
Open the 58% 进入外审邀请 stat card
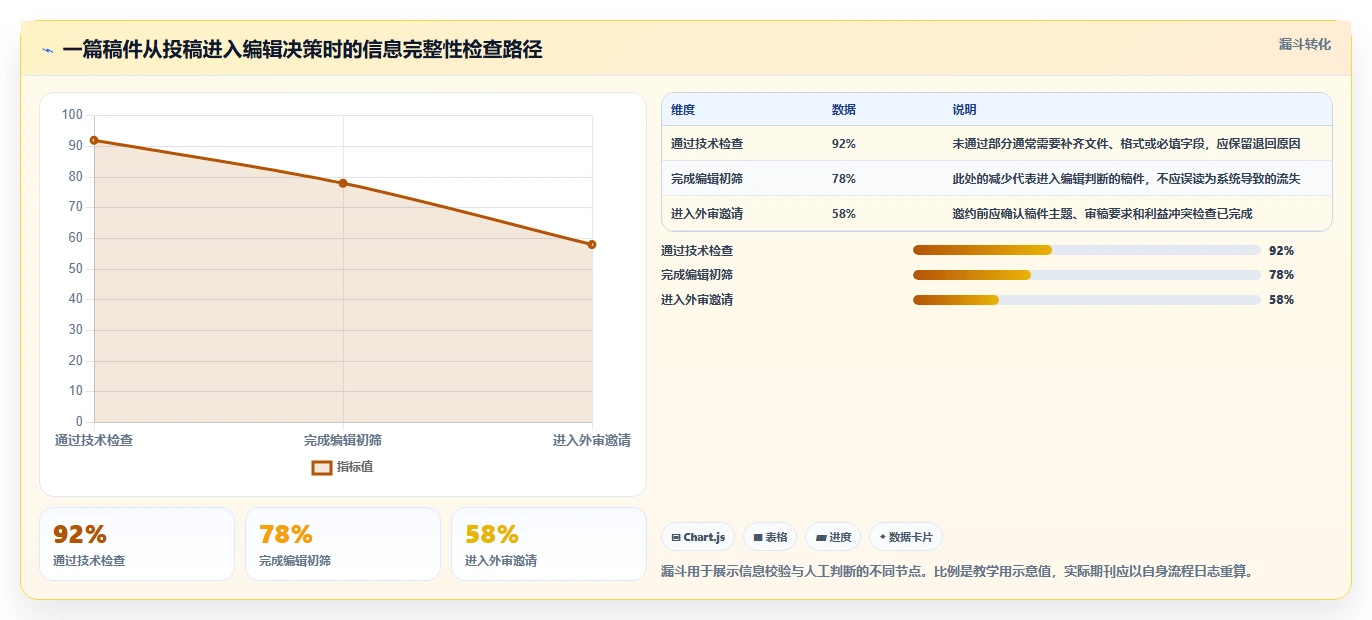pos(549,544)
